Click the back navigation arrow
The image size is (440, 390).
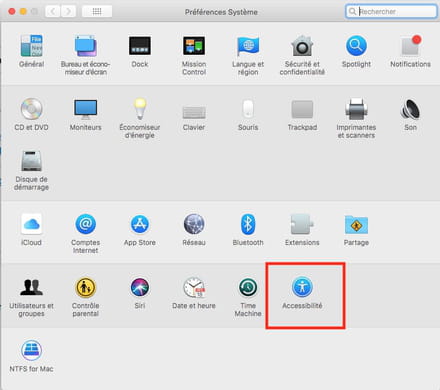click(x=53, y=11)
